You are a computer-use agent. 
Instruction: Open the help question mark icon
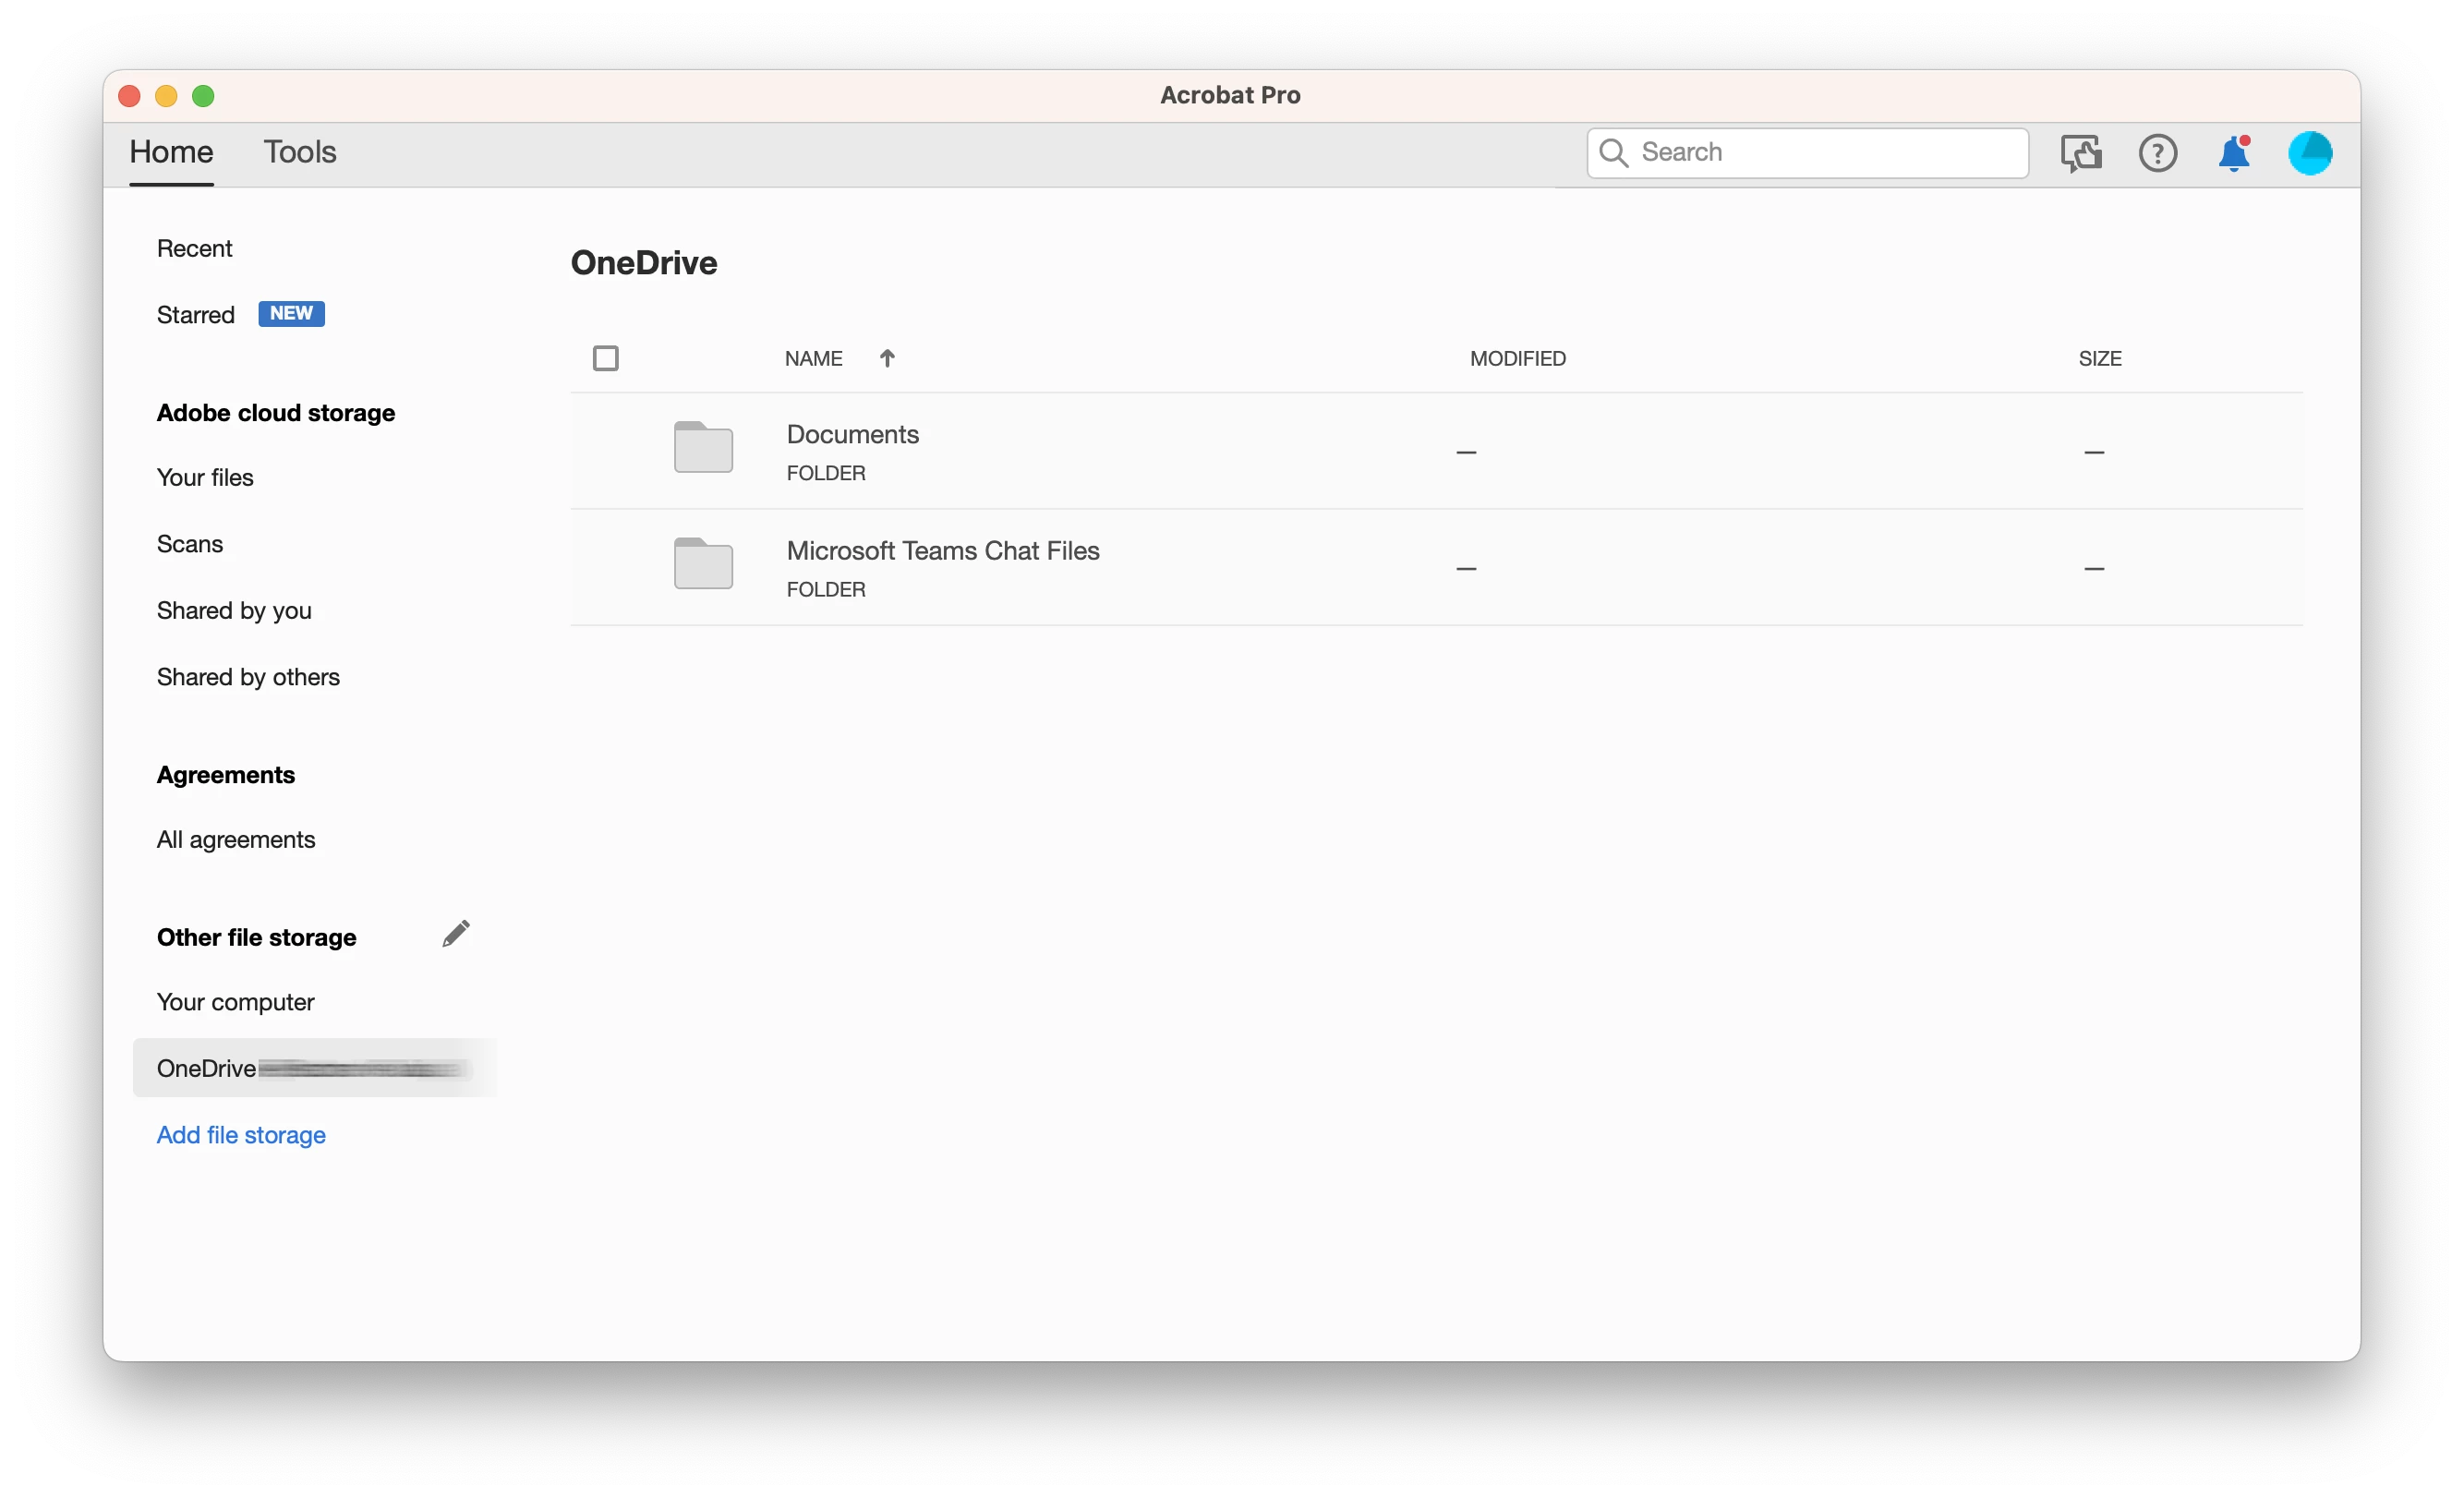point(2157,153)
